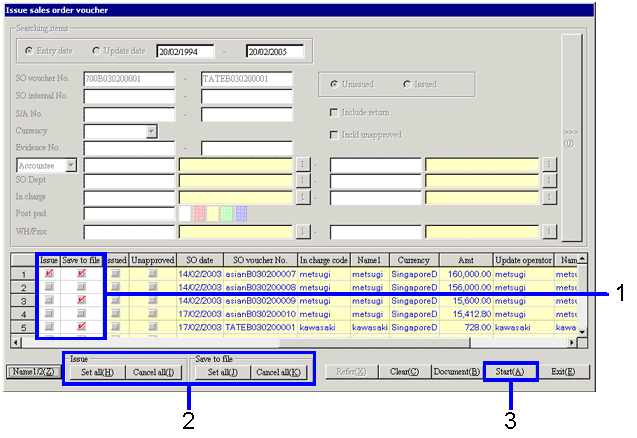Screen dimensions: 637x438
Task: Click the Name1/2(Z) button
Action: (x=34, y=372)
